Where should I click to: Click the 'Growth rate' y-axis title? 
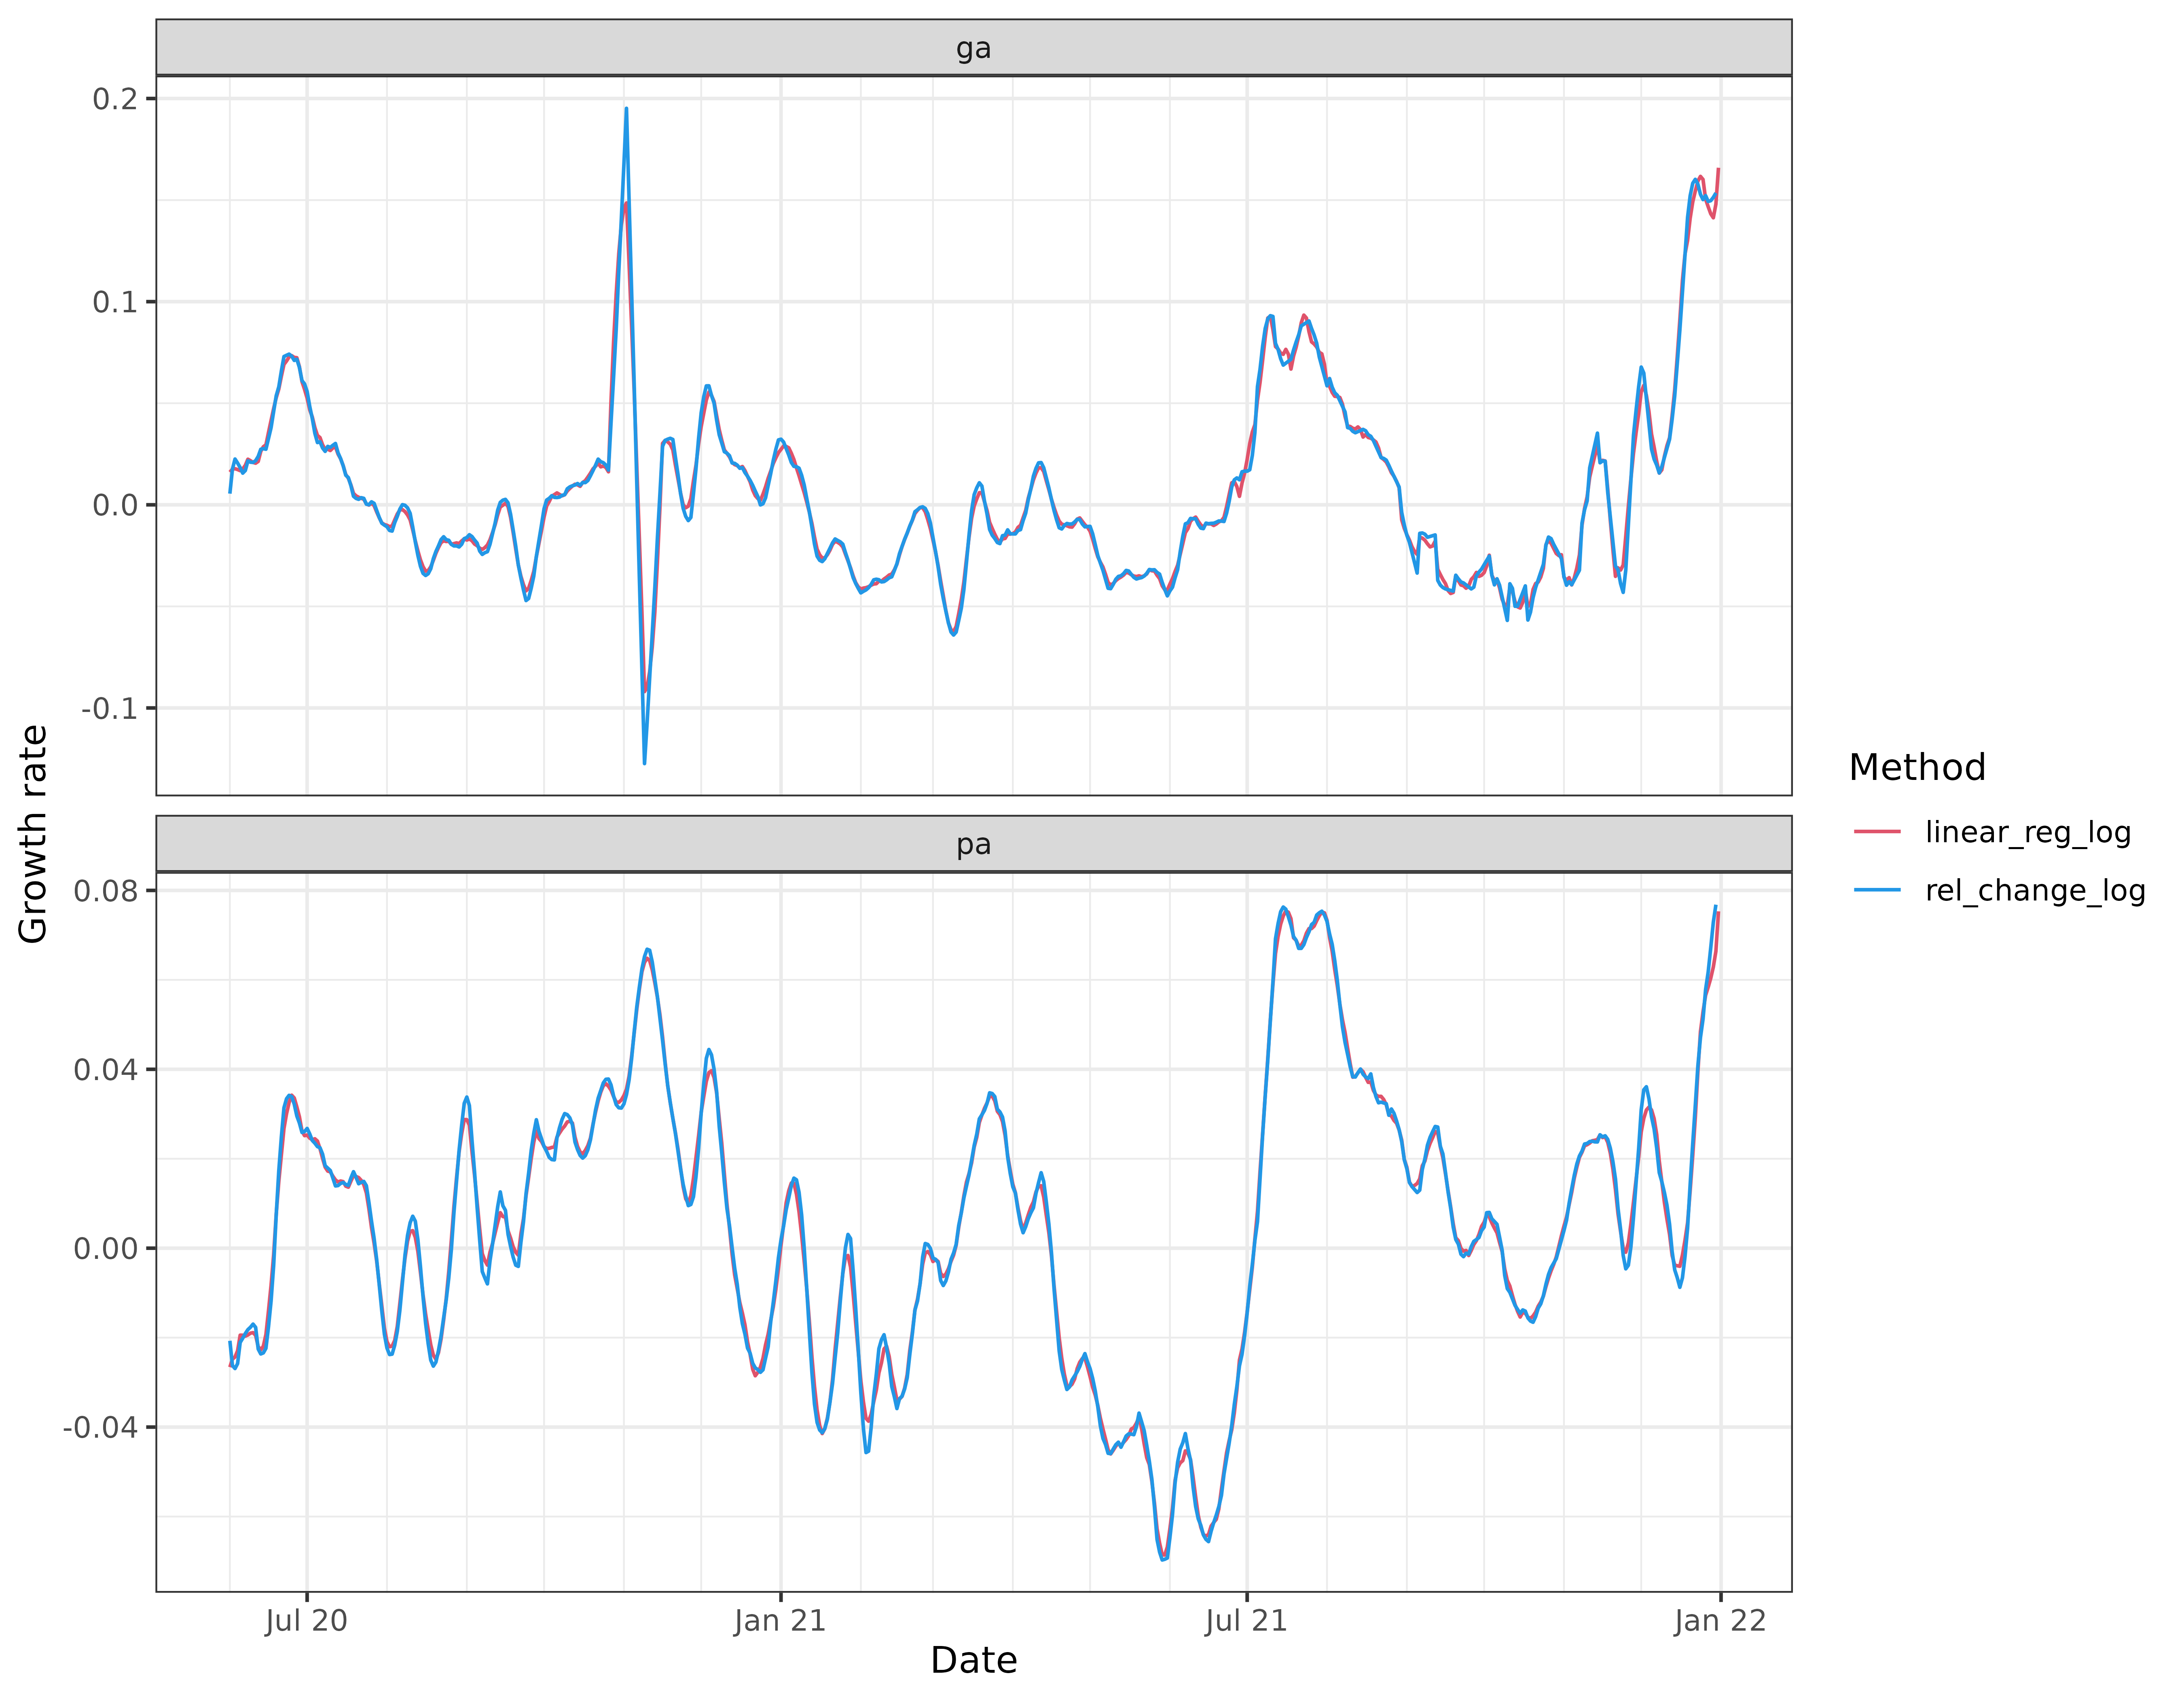click(33, 834)
